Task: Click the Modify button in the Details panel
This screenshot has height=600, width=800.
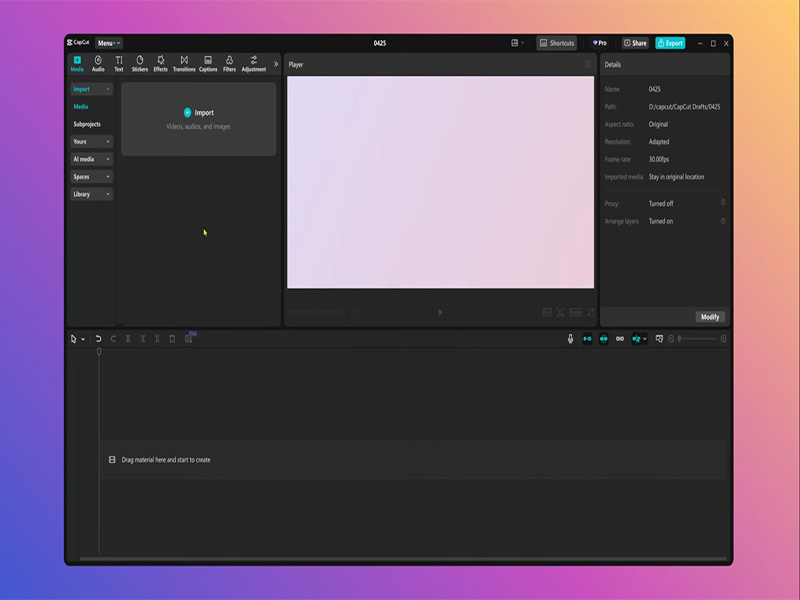Action: (x=711, y=317)
